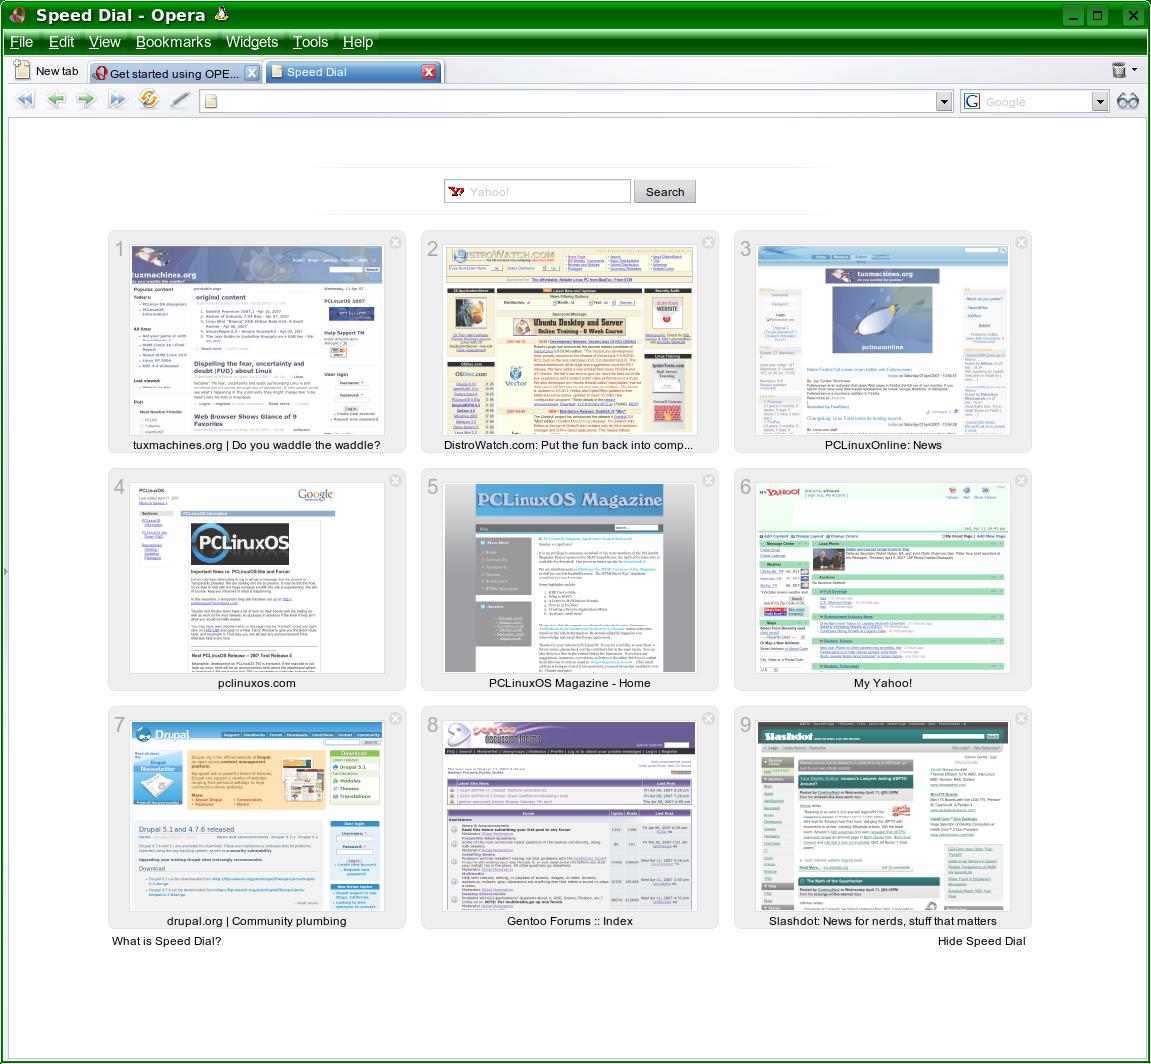This screenshot has width=1151, height=1064.
Task: Click the panel toggle handle on left edge
Action: [x=5, y=571]
